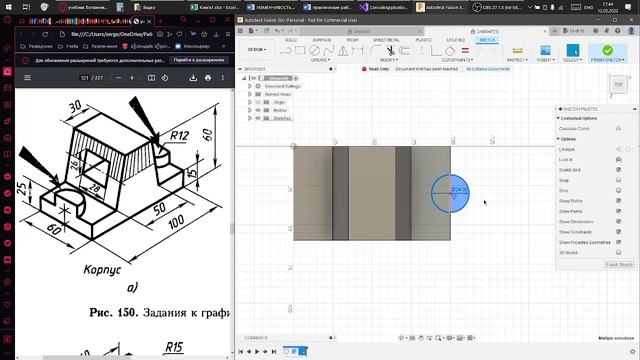
Task: Apply the Equal constraint icon
Action: [x=465, y=51]
